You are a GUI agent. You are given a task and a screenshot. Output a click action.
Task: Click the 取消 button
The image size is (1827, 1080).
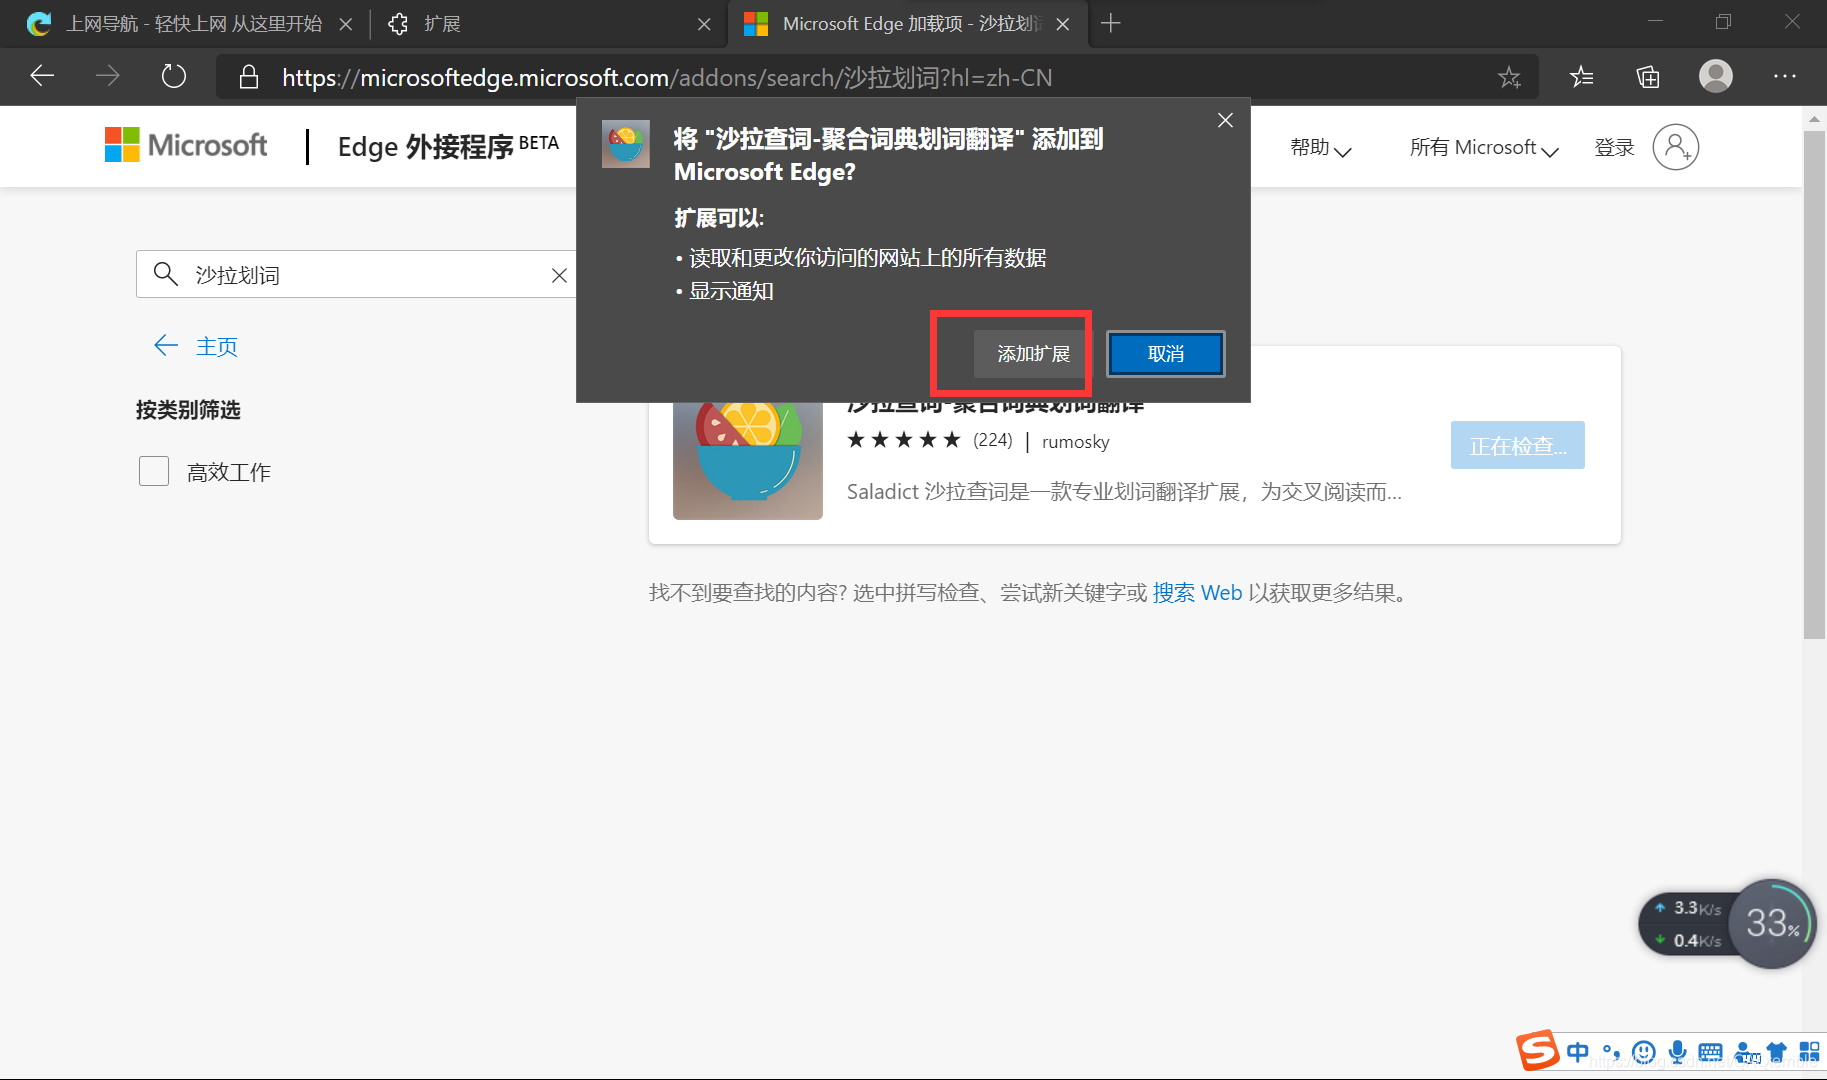coord(1166,354)
